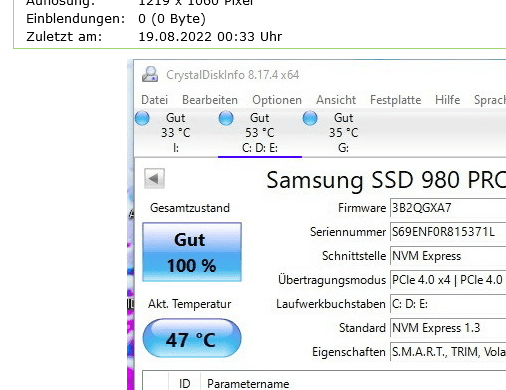Image resolution: width=506 pixels, height=390 pixels.
Task: Click the ID column header
Action: (x=184, y=384)
